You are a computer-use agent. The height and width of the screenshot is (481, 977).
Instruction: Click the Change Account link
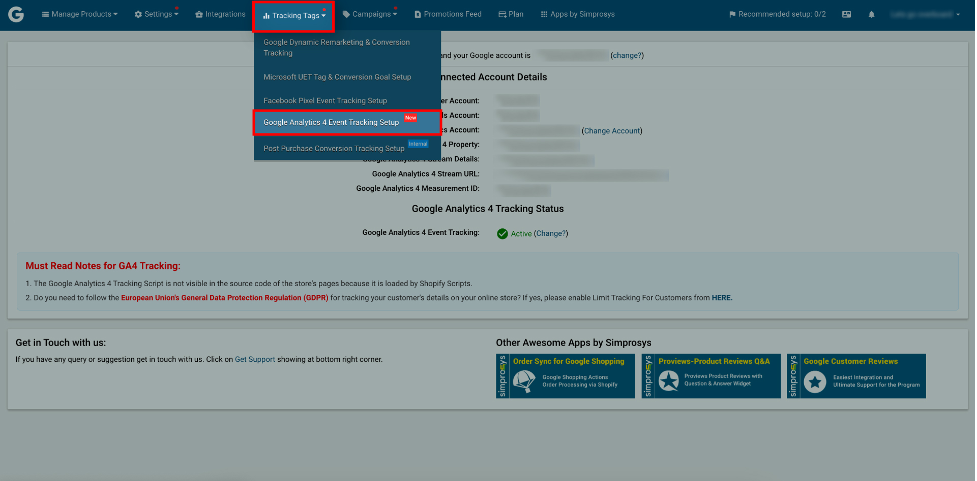coord(612,131)
